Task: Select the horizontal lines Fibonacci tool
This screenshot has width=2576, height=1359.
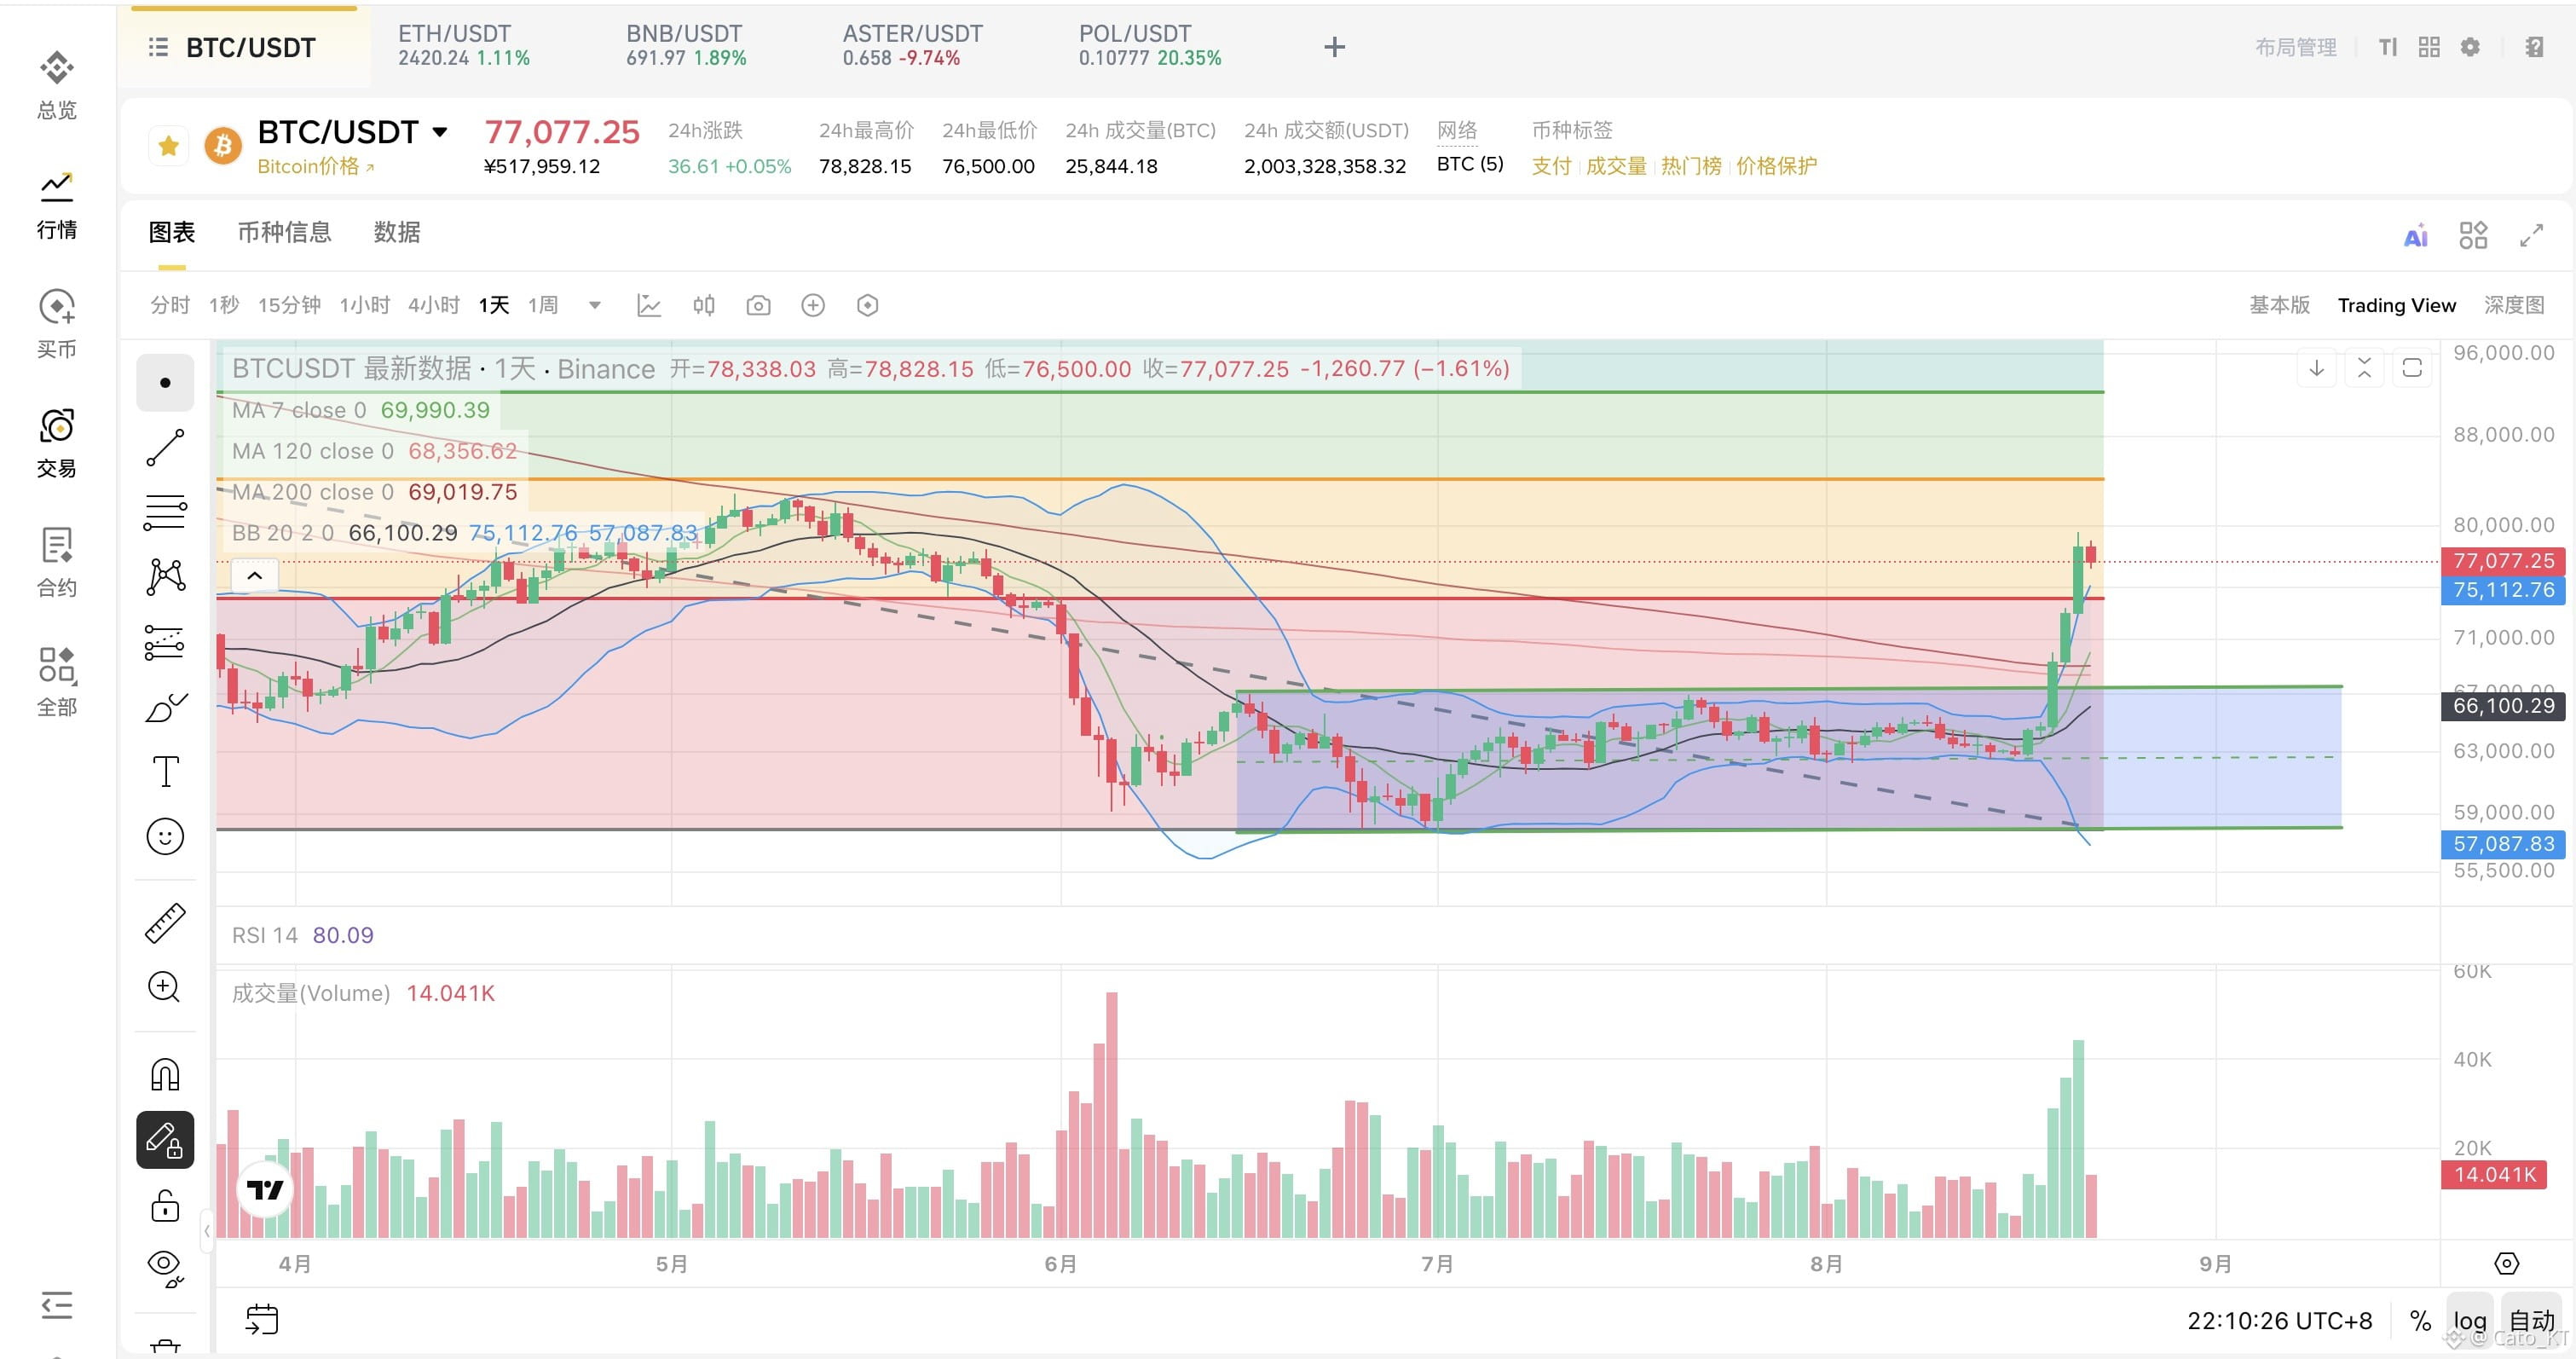Action: (165, 512)
